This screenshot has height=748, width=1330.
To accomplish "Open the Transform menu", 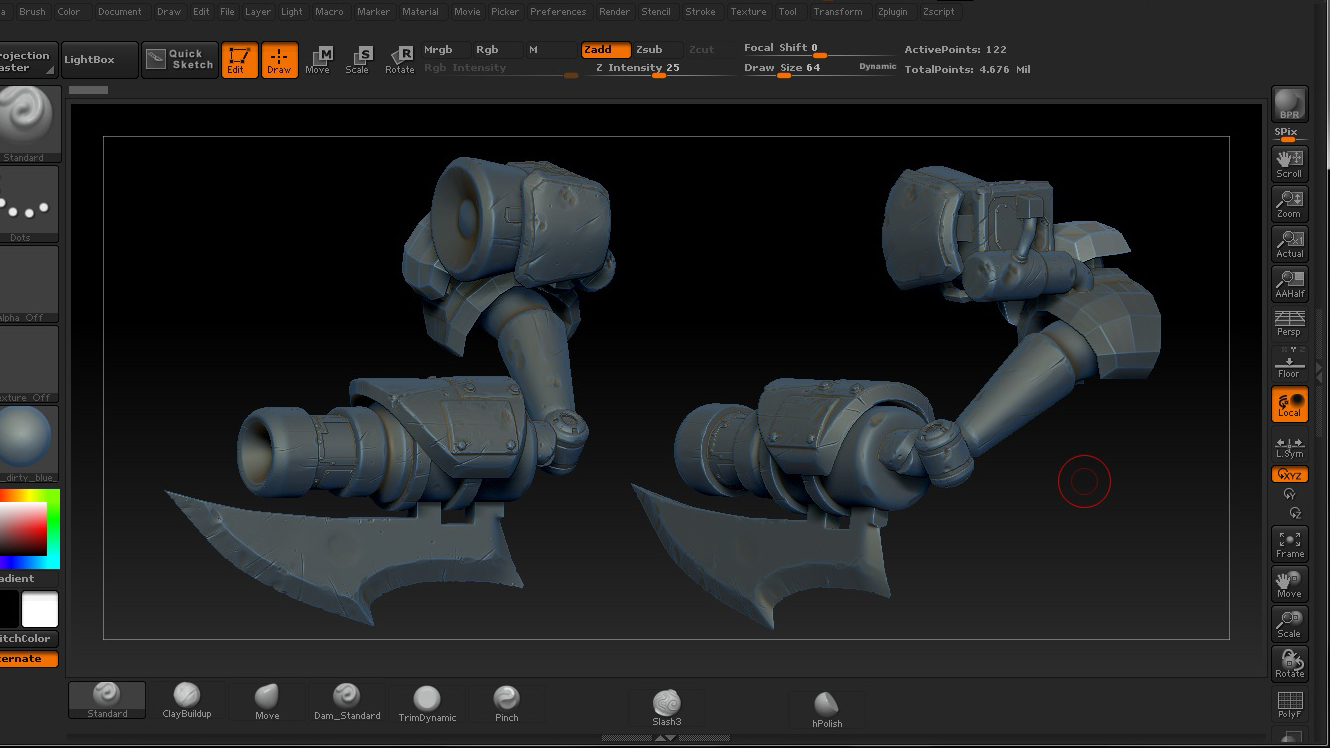I will click(x=838, y=12).
